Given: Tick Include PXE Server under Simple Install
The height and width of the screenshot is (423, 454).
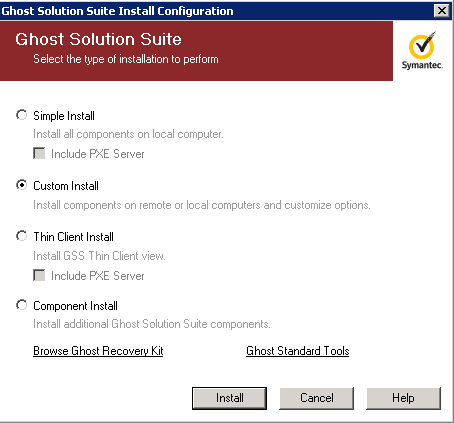Looking at the screenshot, I should [x=39, y=153].
